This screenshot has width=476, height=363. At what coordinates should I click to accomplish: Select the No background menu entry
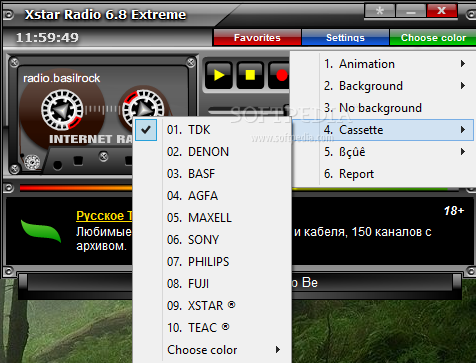coord(383,108)
